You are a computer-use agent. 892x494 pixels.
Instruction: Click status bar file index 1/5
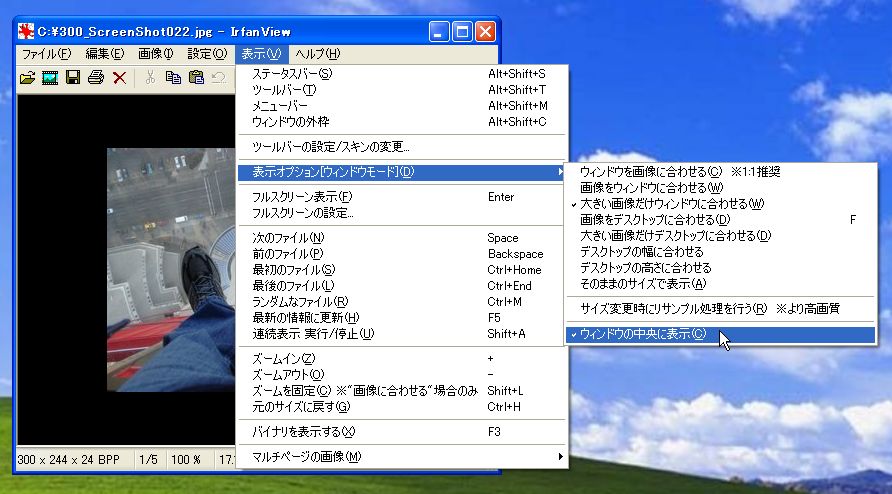pos(148,459)
